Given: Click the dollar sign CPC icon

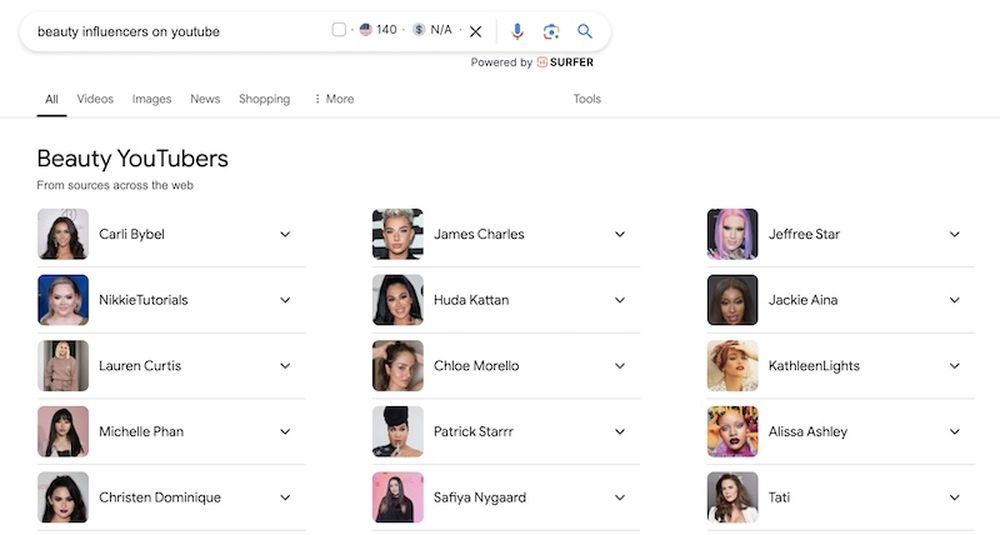Looking at the screenshot, I should click(x=418, y=29).
